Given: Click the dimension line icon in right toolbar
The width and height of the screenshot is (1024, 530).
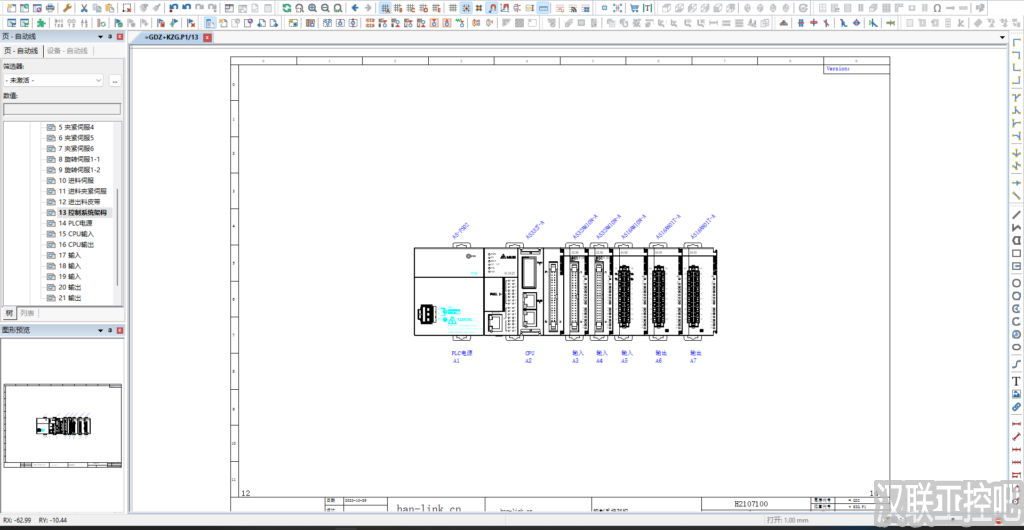Looking at the screenshot, I should click(1016, 424).
